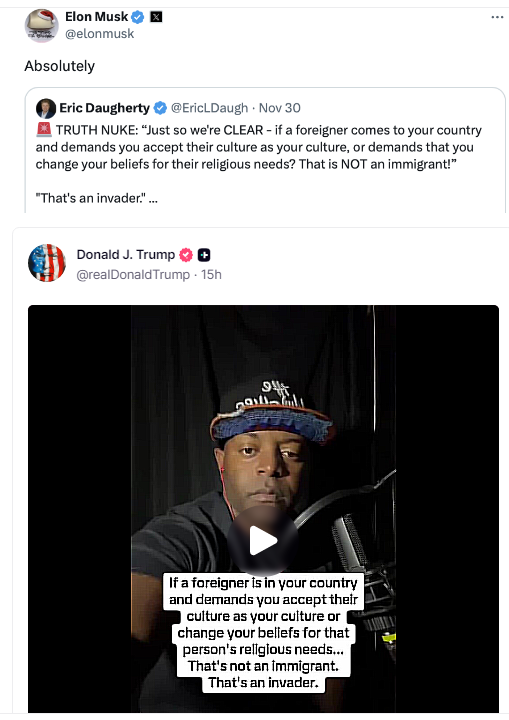Click the red verified badge beside Trump
The height and width of the screenshot is (720, 509).
[186, 255]
